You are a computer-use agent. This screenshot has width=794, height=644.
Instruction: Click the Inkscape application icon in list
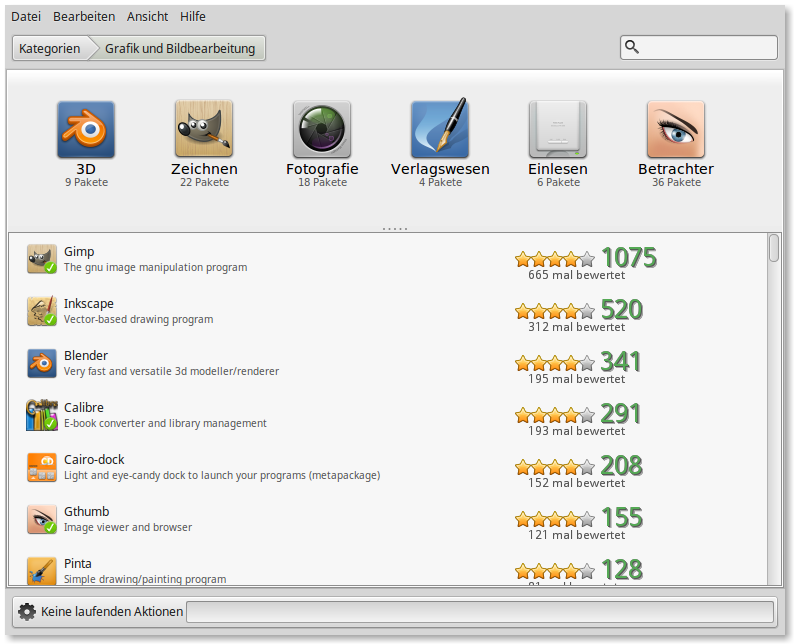pyautogui.click(x=42, y=311)
